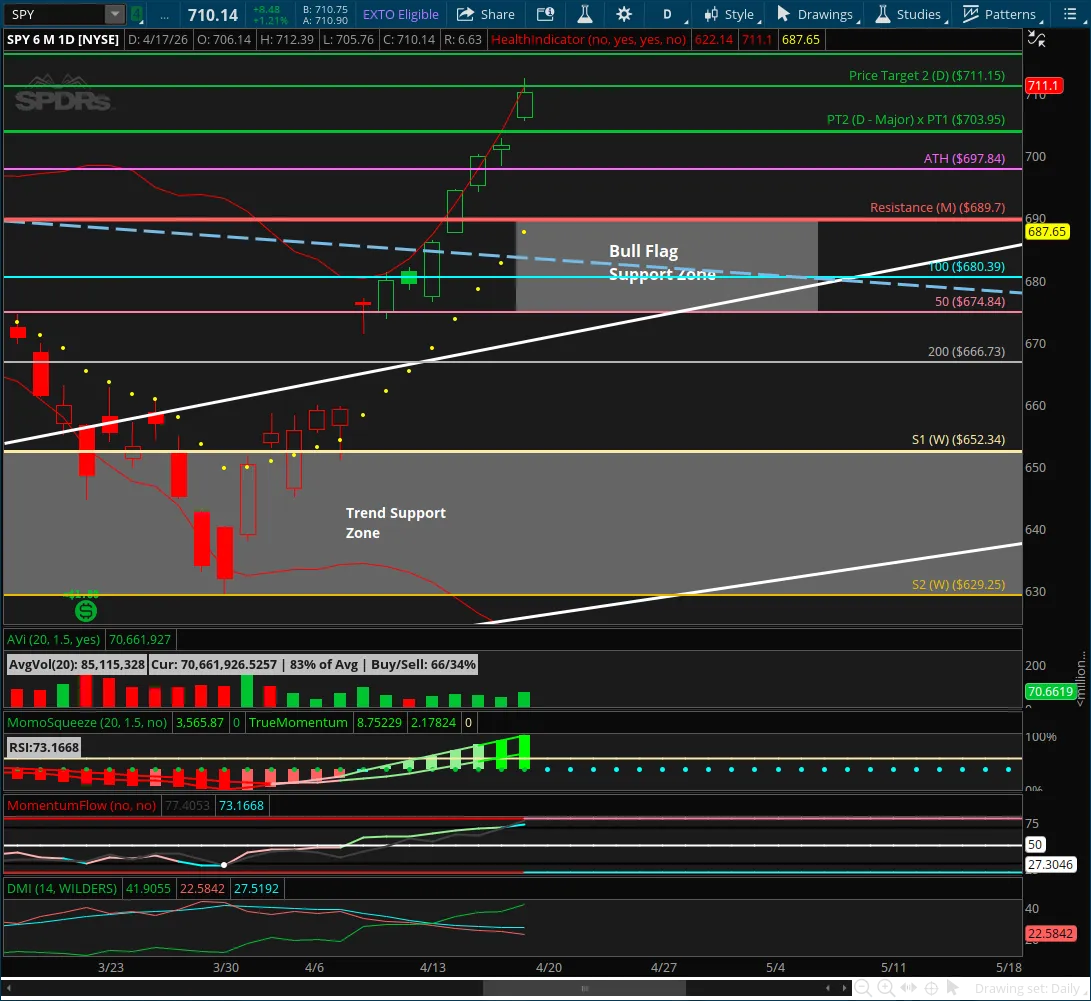
Task: Click the EXTO Eligible link
Action: 400,15
